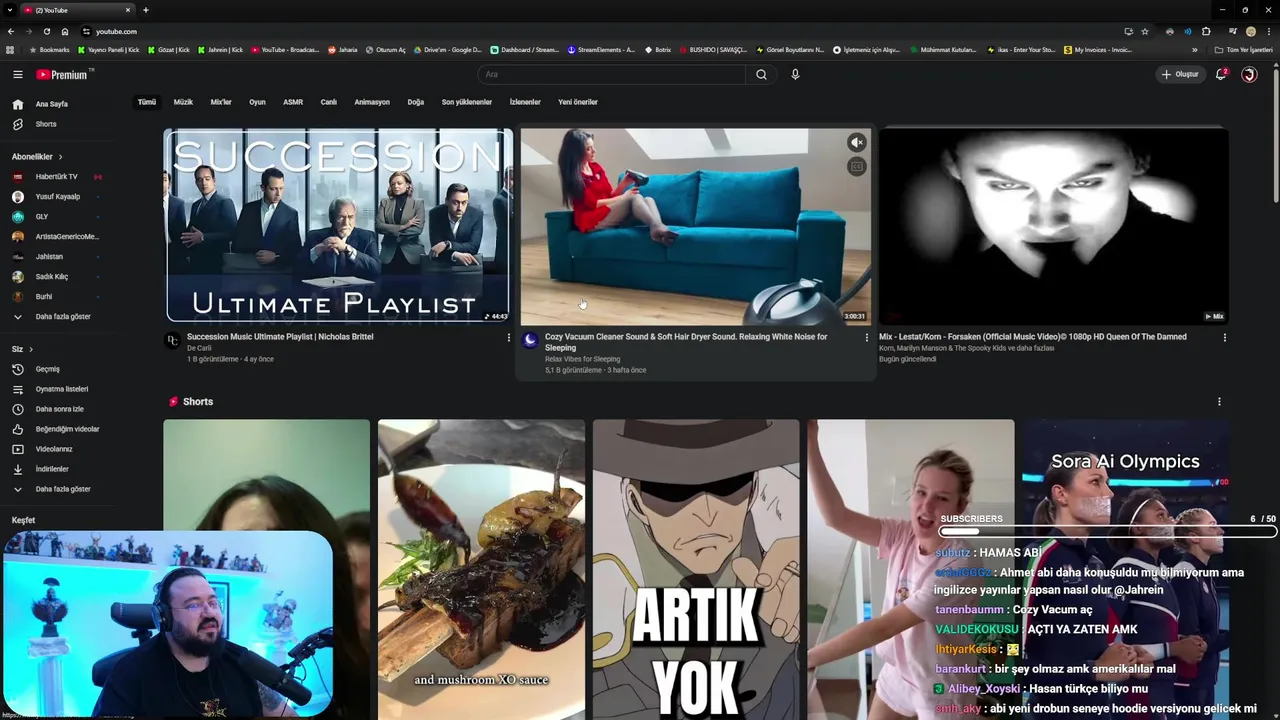Select the Mix'ler filter chip
This screenshot has width=1280, height=720.
[221, 102]
